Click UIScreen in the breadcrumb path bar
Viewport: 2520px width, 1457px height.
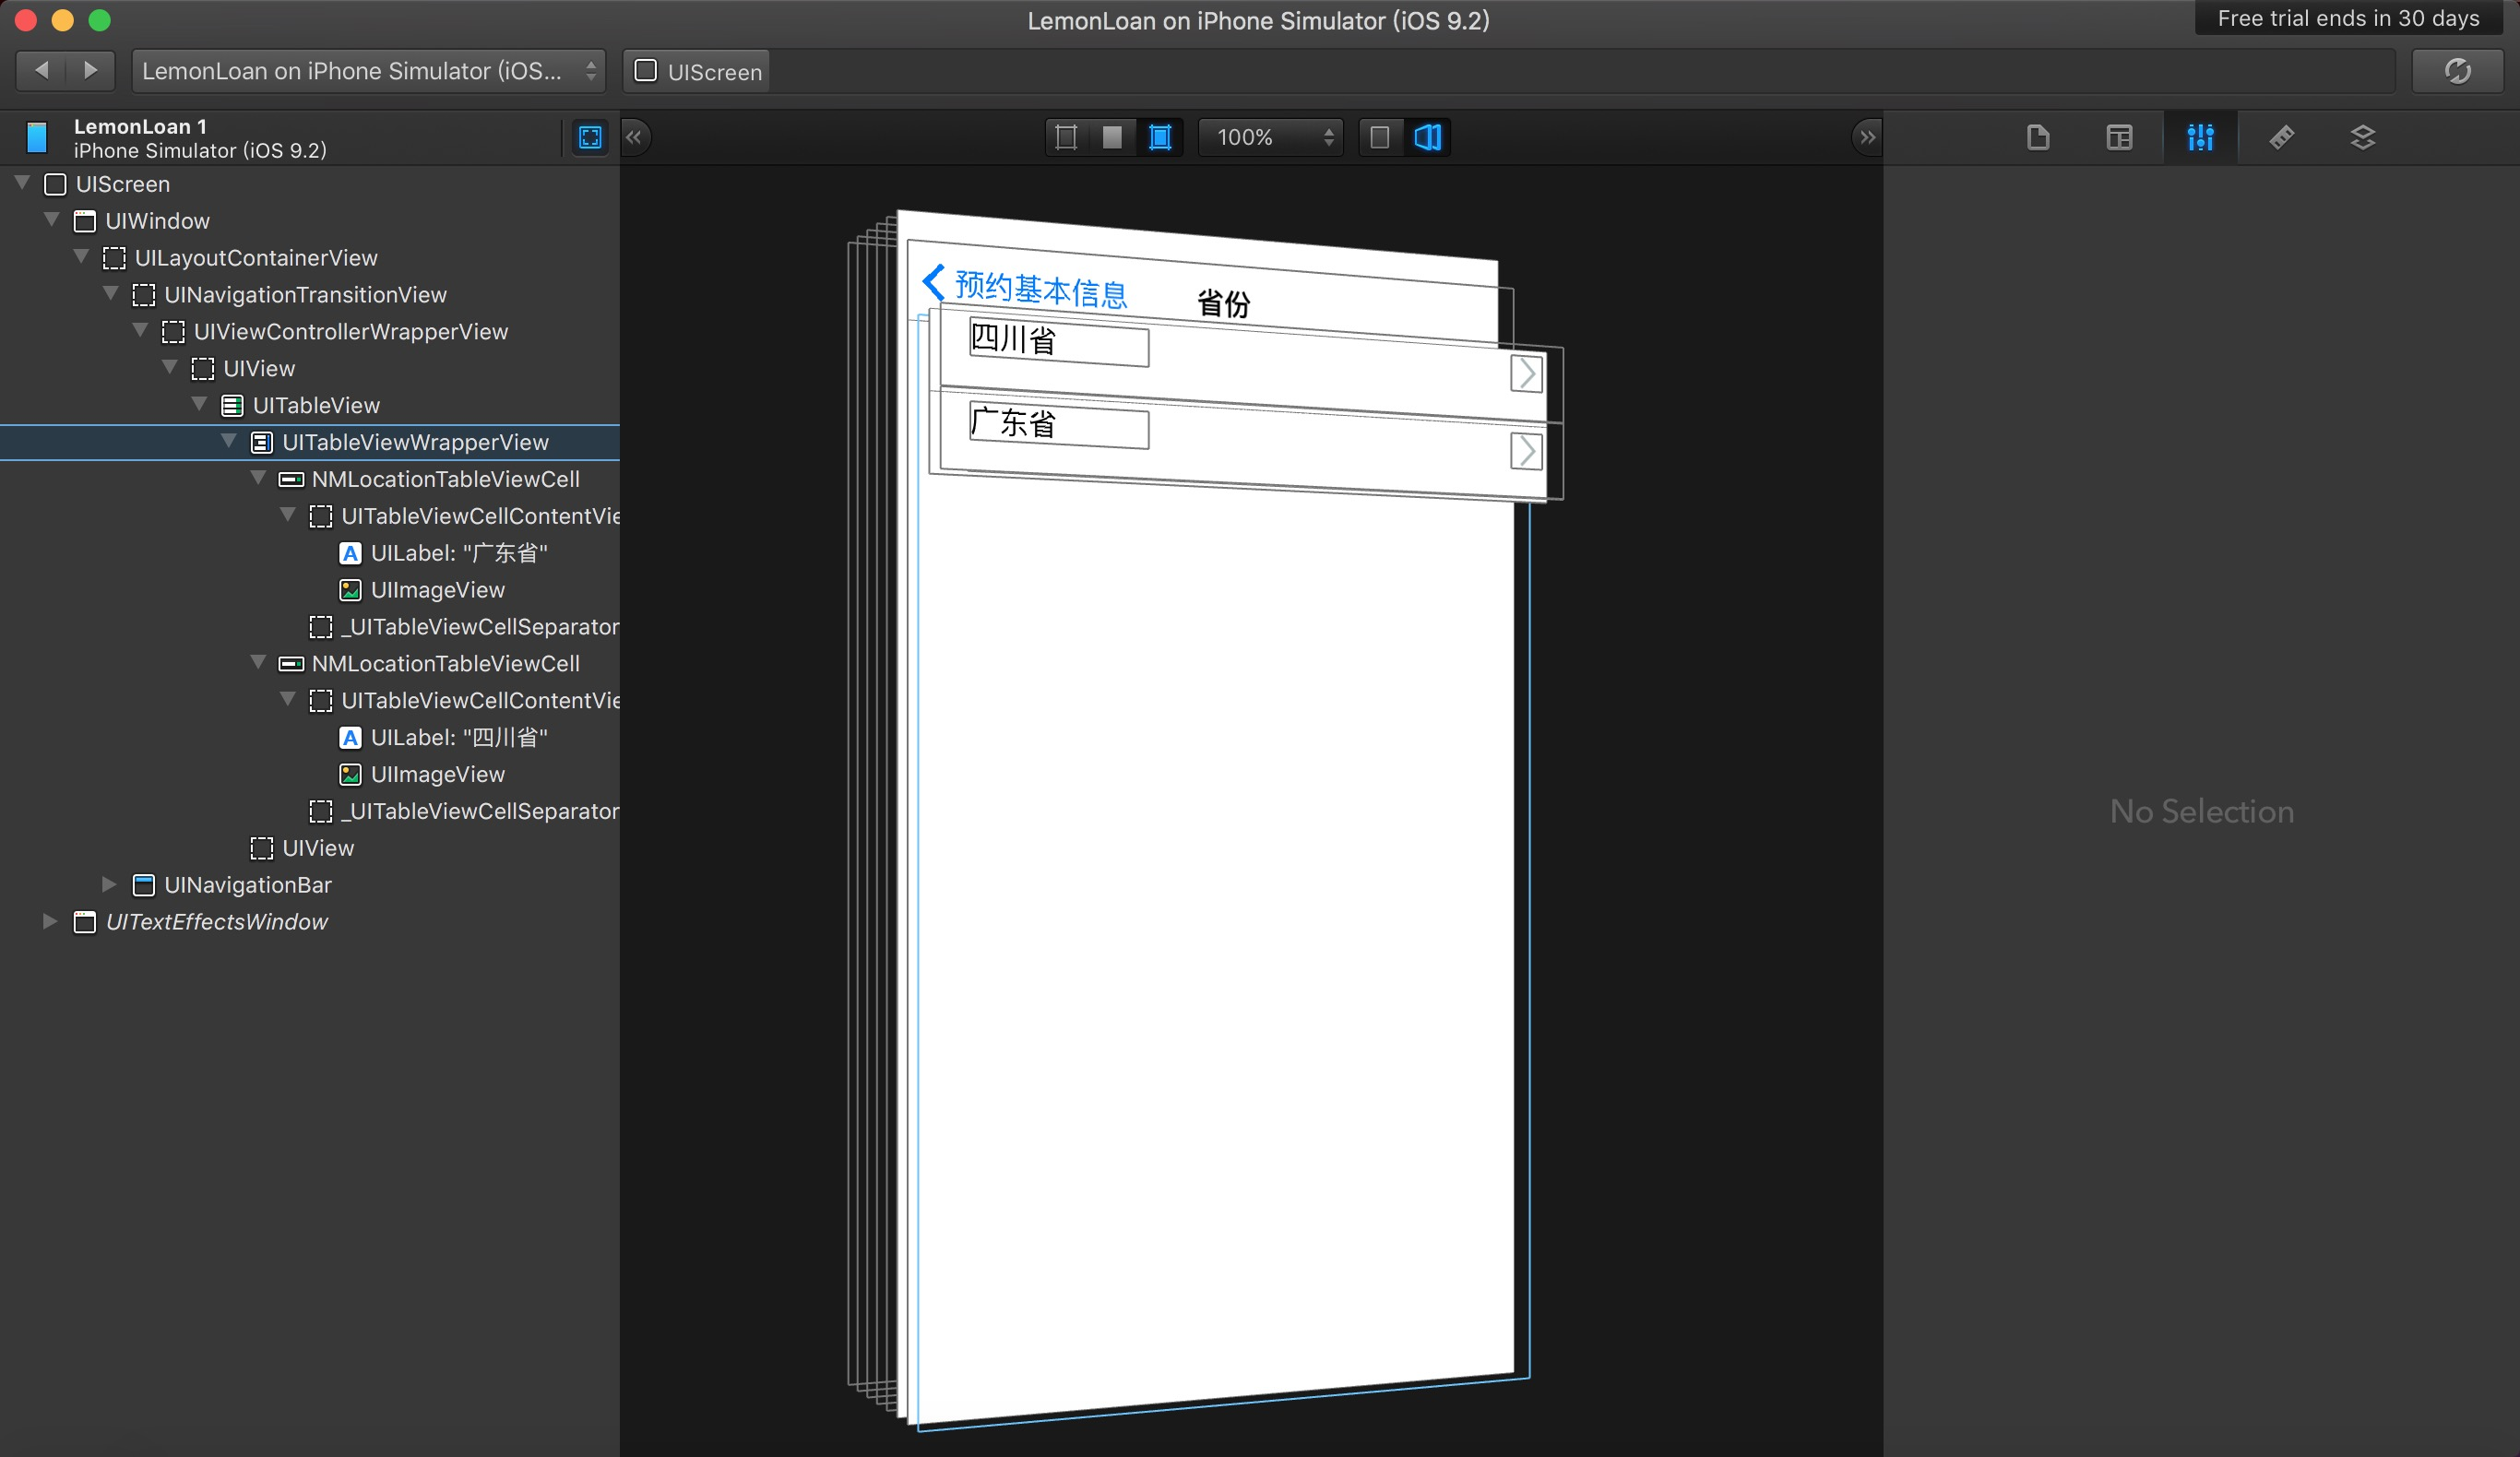coord(698,72)
